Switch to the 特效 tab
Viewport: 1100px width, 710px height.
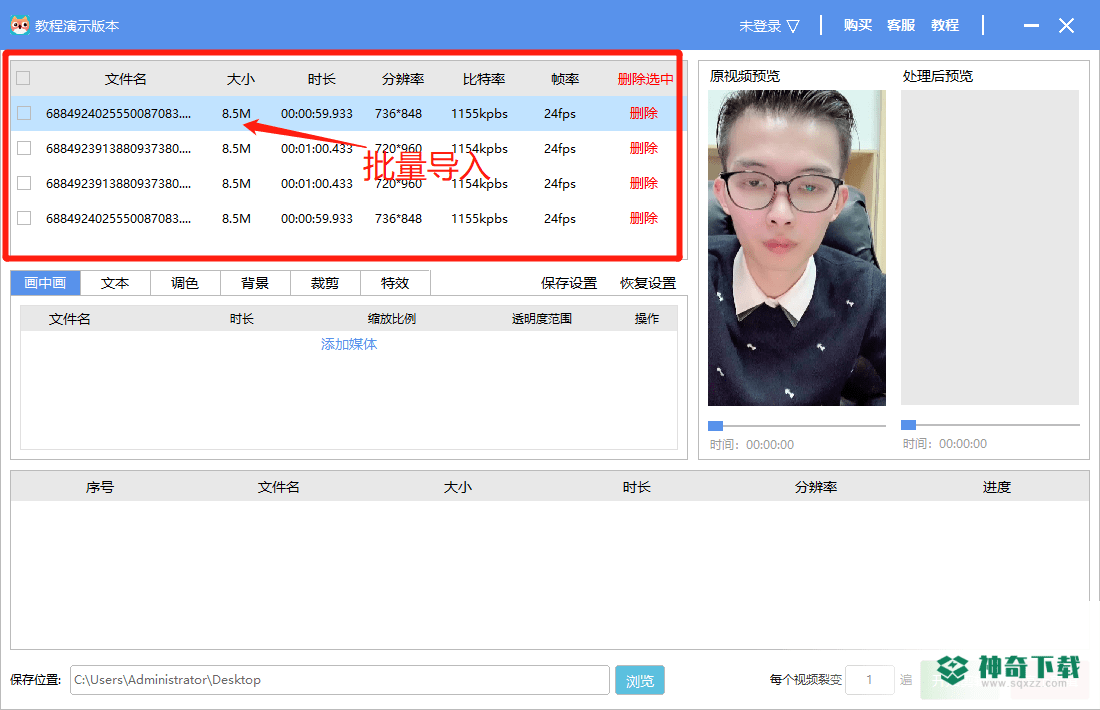click(396, 283)
